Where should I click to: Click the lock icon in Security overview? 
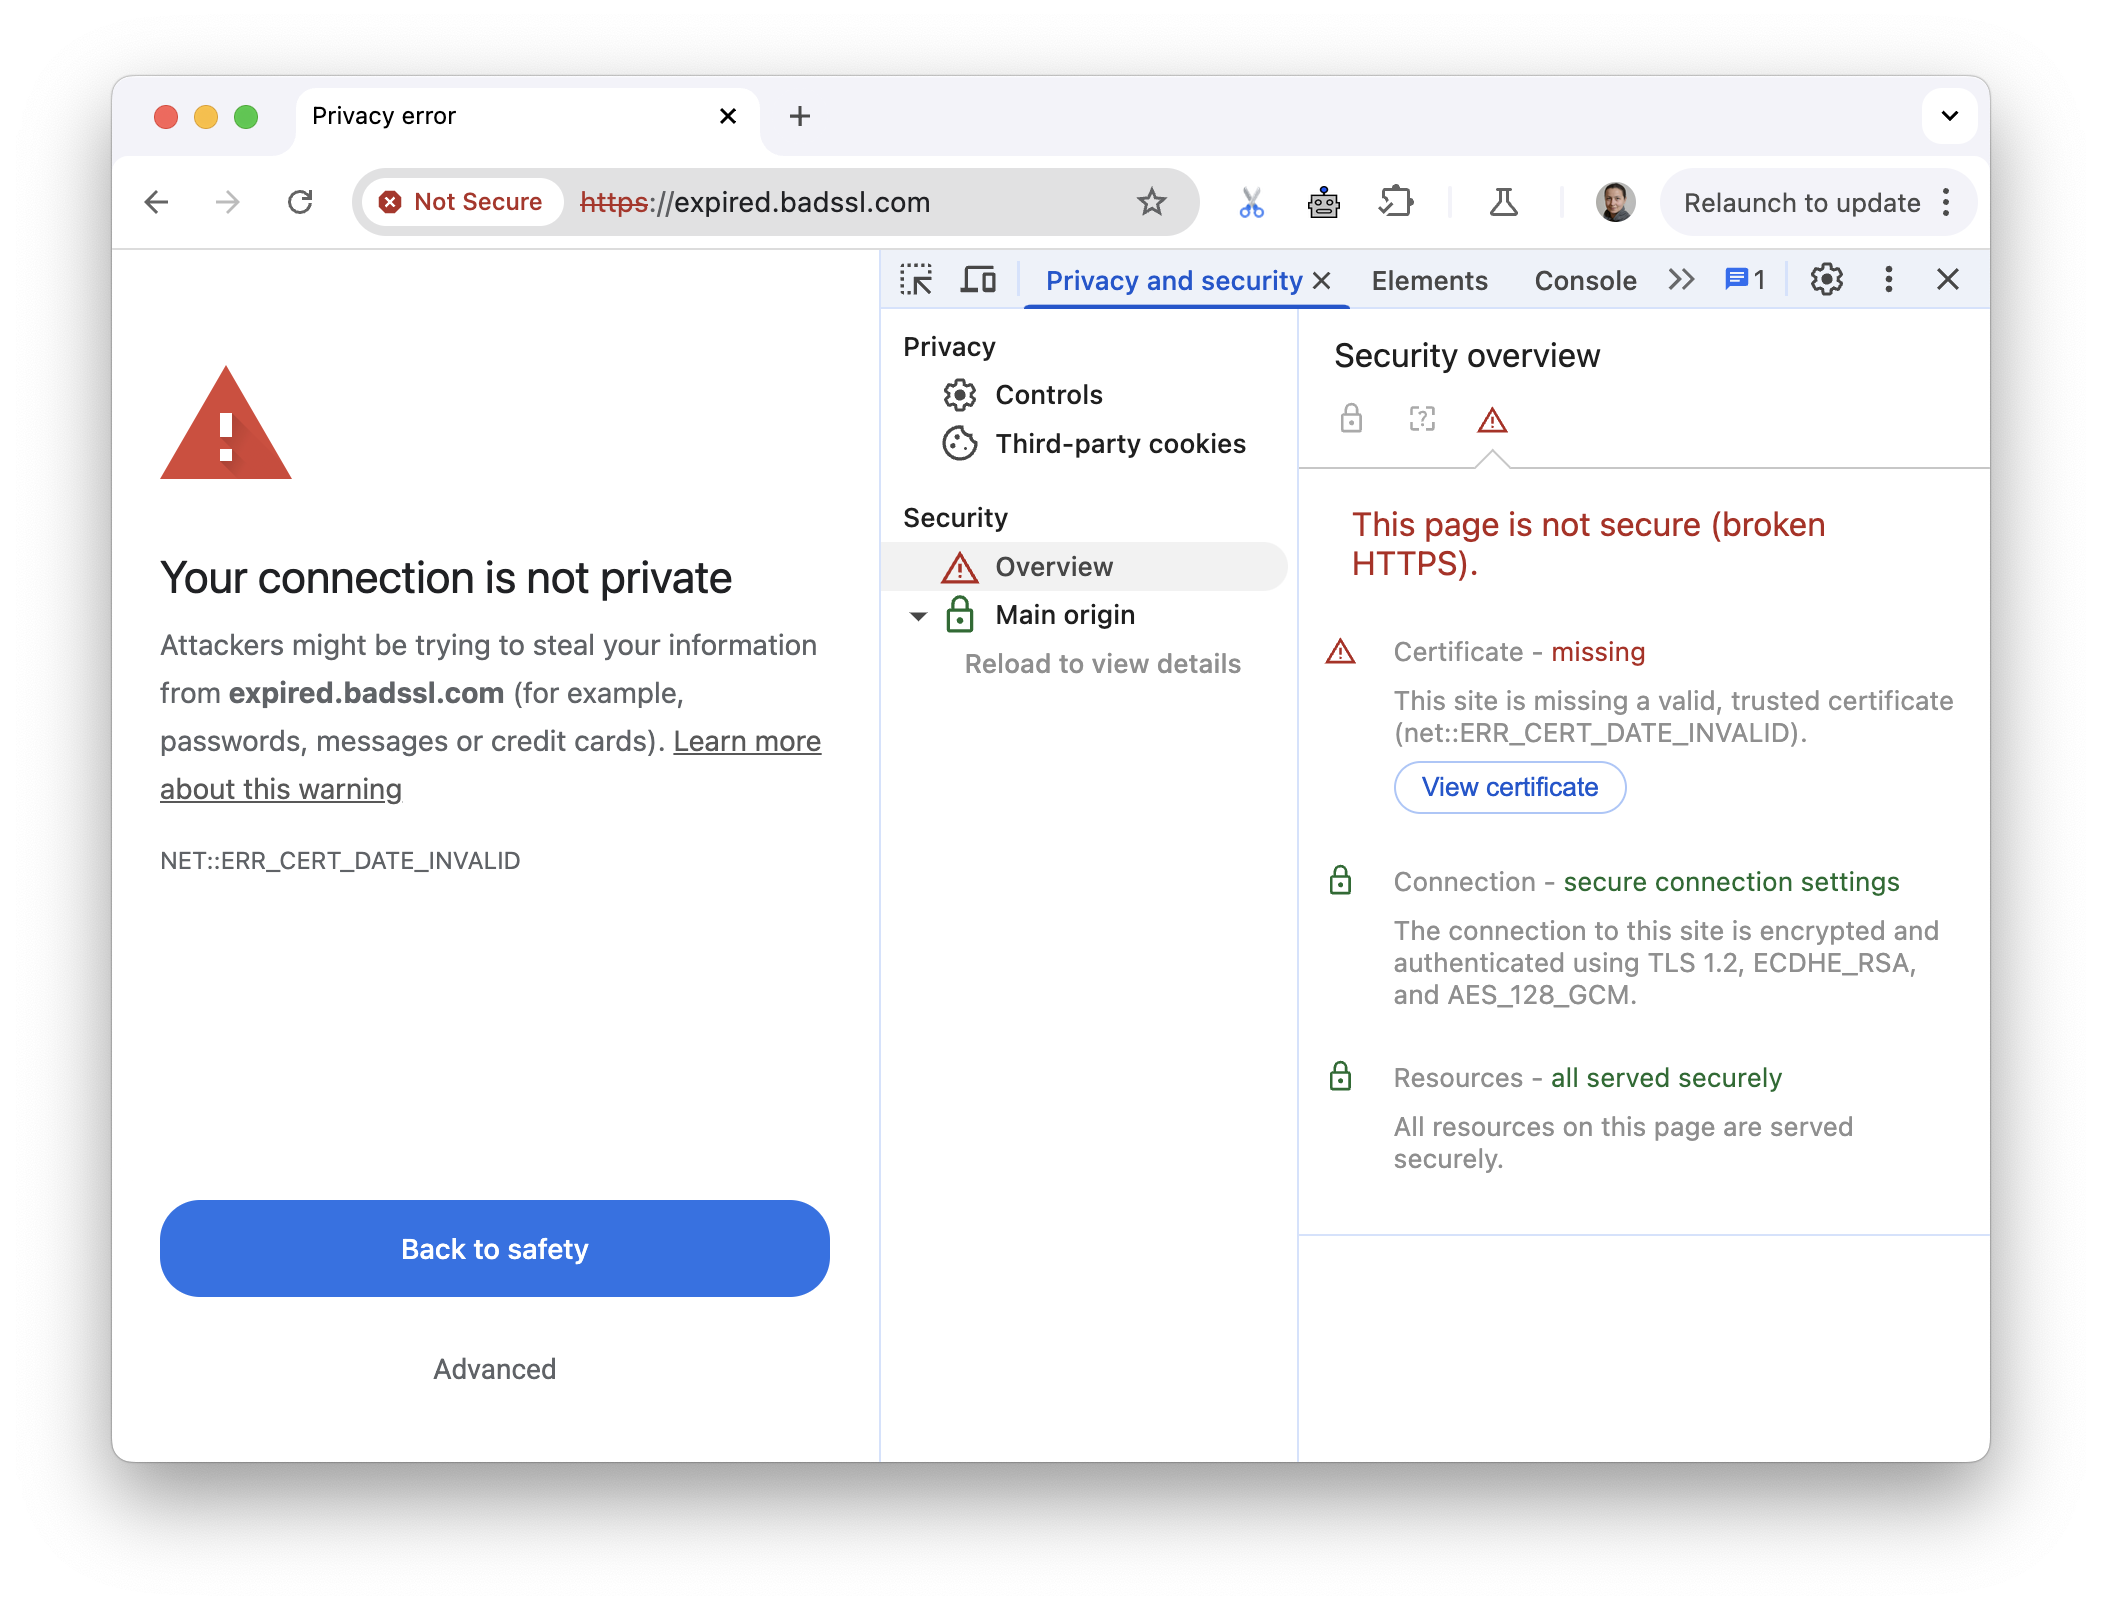[1353, 419]
